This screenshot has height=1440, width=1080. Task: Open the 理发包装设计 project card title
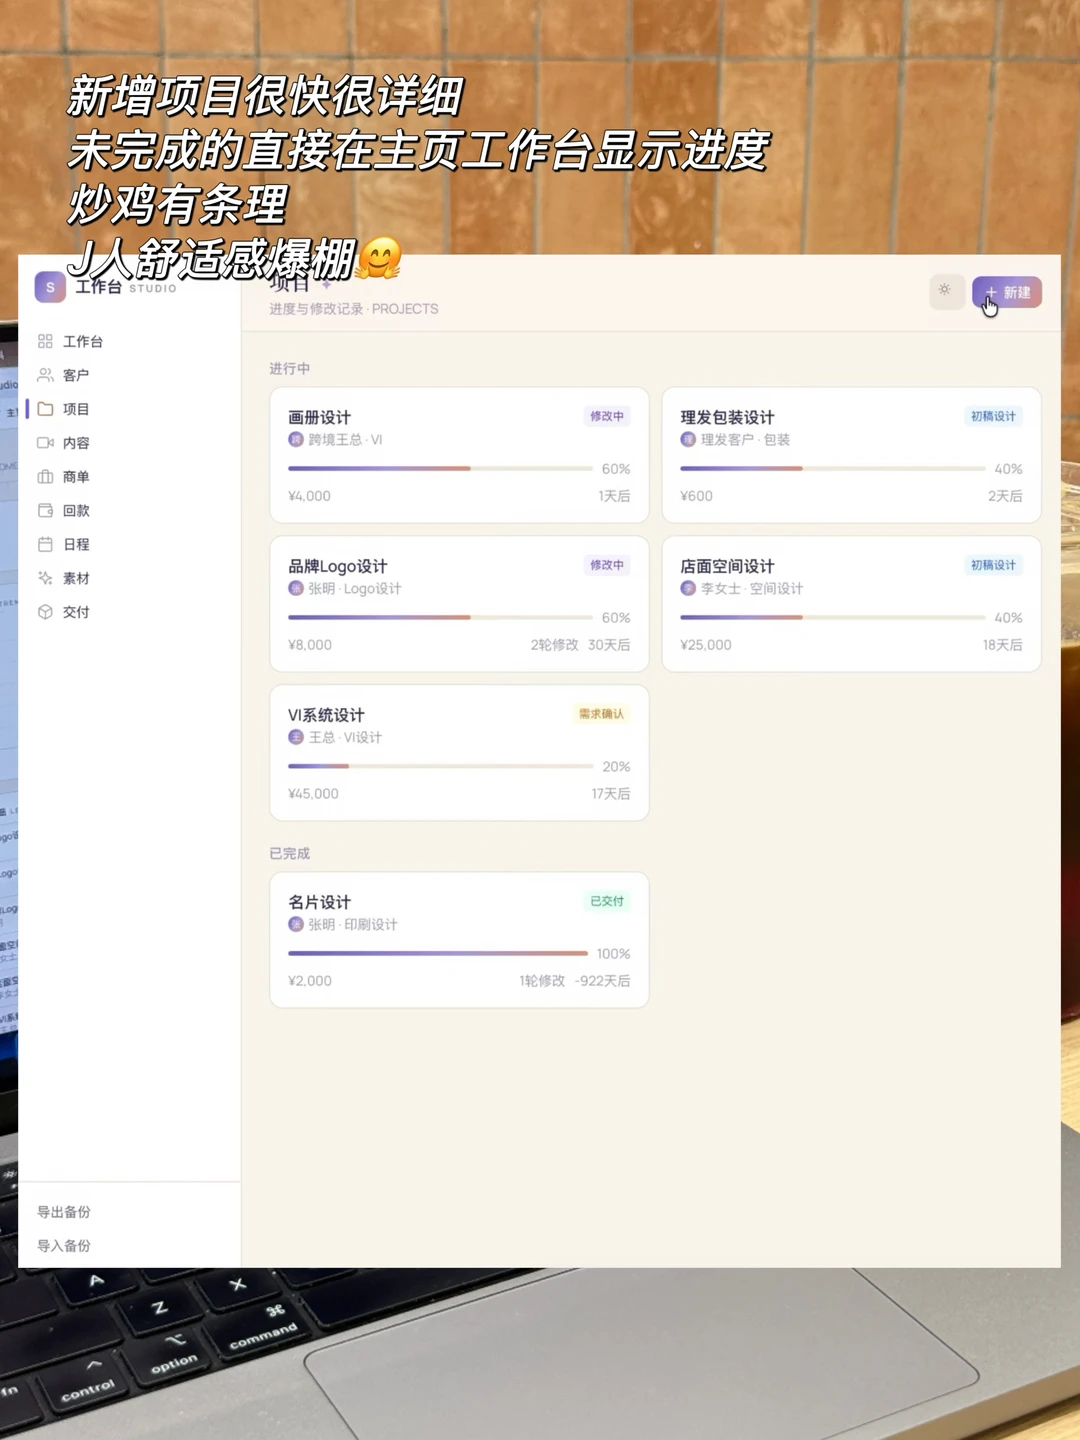click(727, 417)
